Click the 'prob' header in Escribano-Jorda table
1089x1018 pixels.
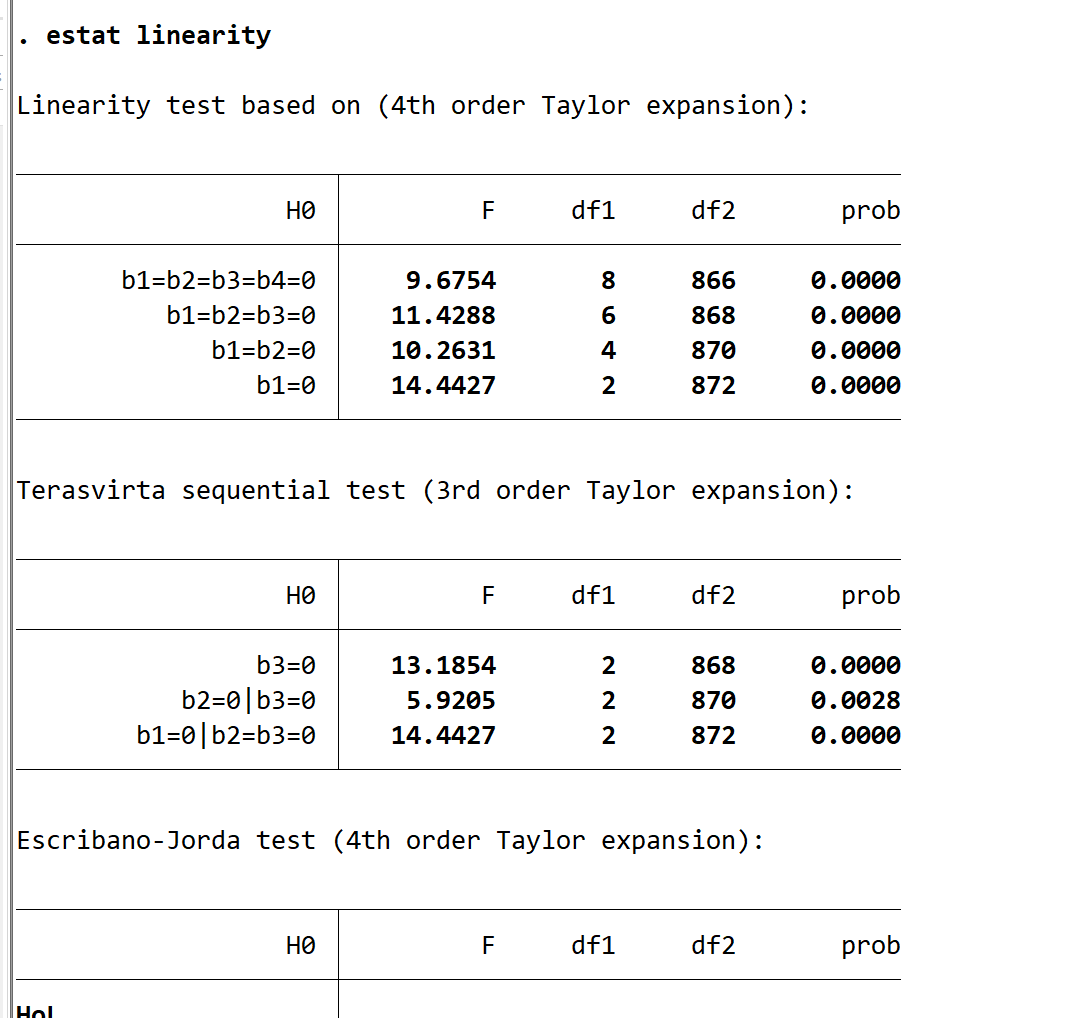(870, 946)
